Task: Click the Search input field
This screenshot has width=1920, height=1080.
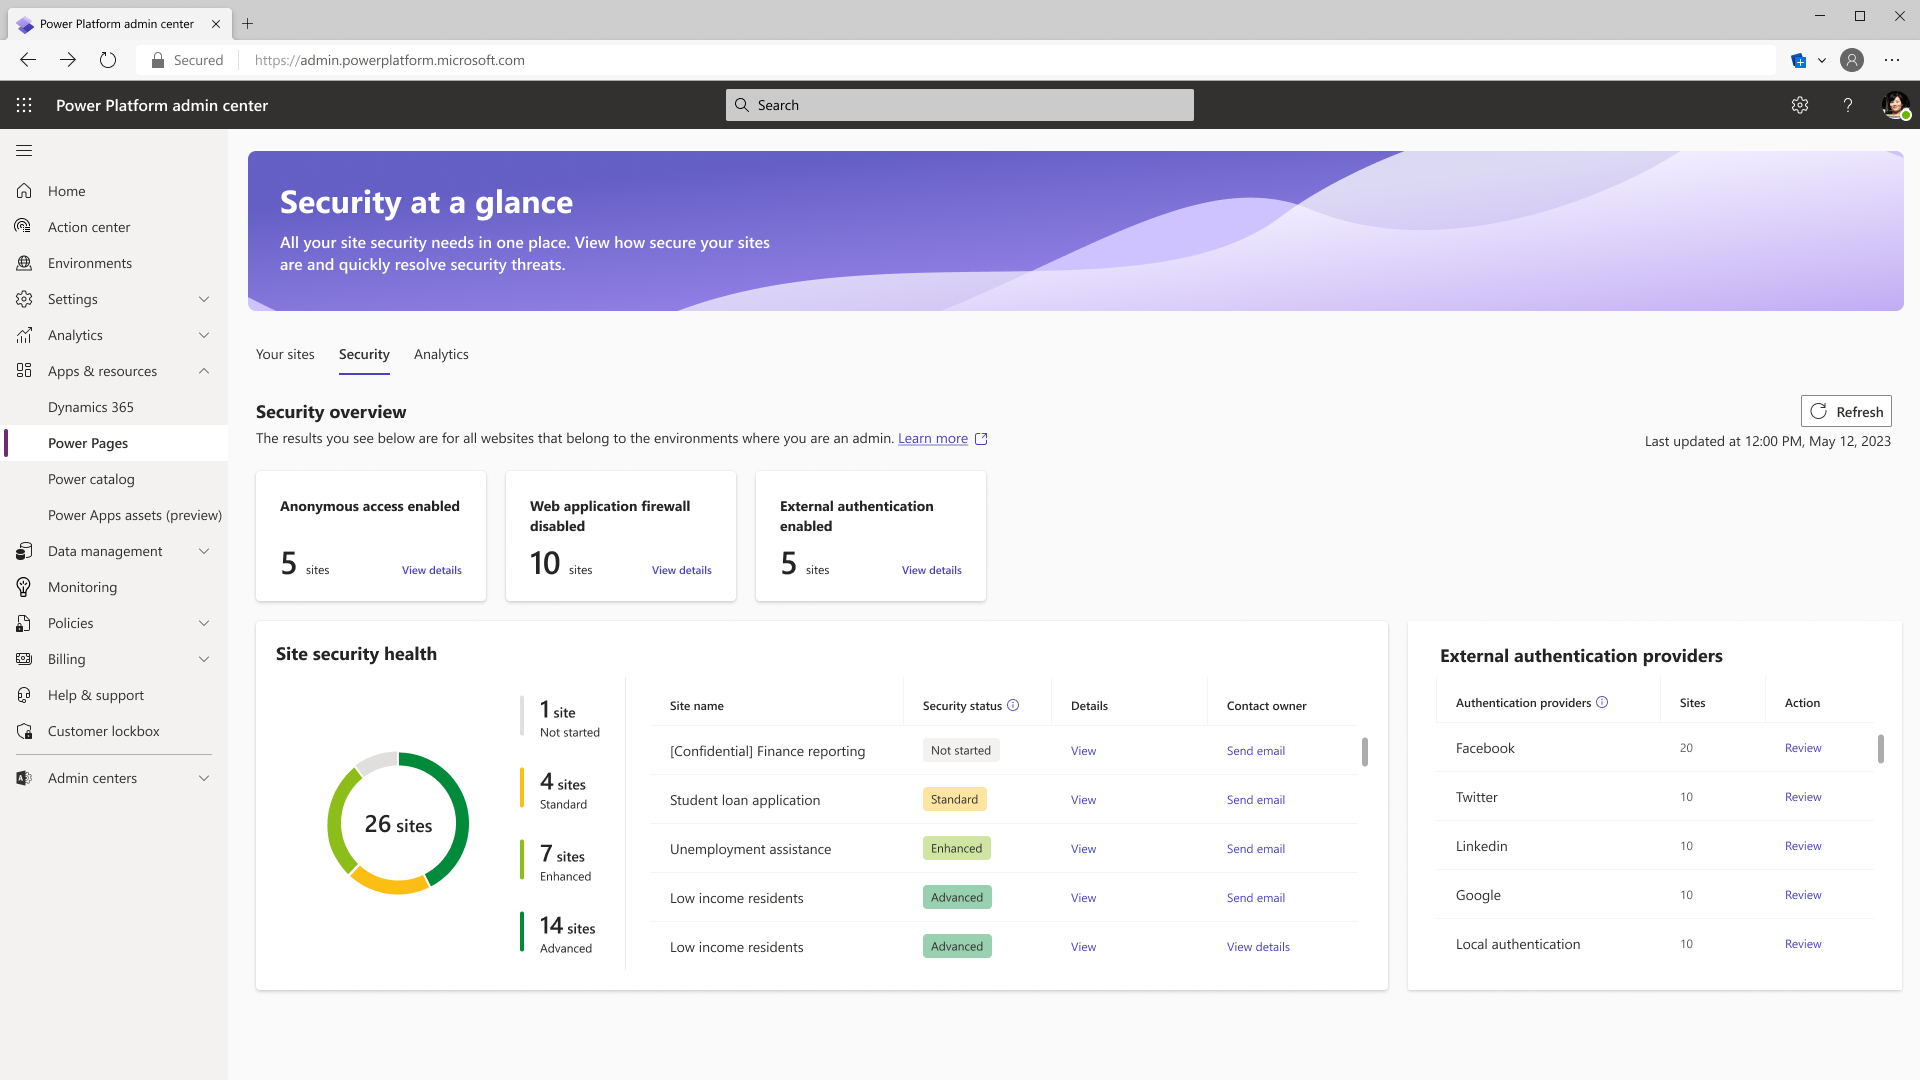Action: tap(960, 105)
